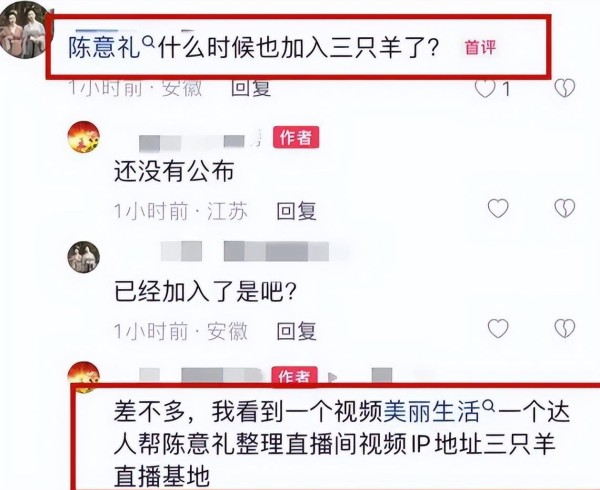
Task: Dislike the first comment with broken heart
Action: [565, 88]
